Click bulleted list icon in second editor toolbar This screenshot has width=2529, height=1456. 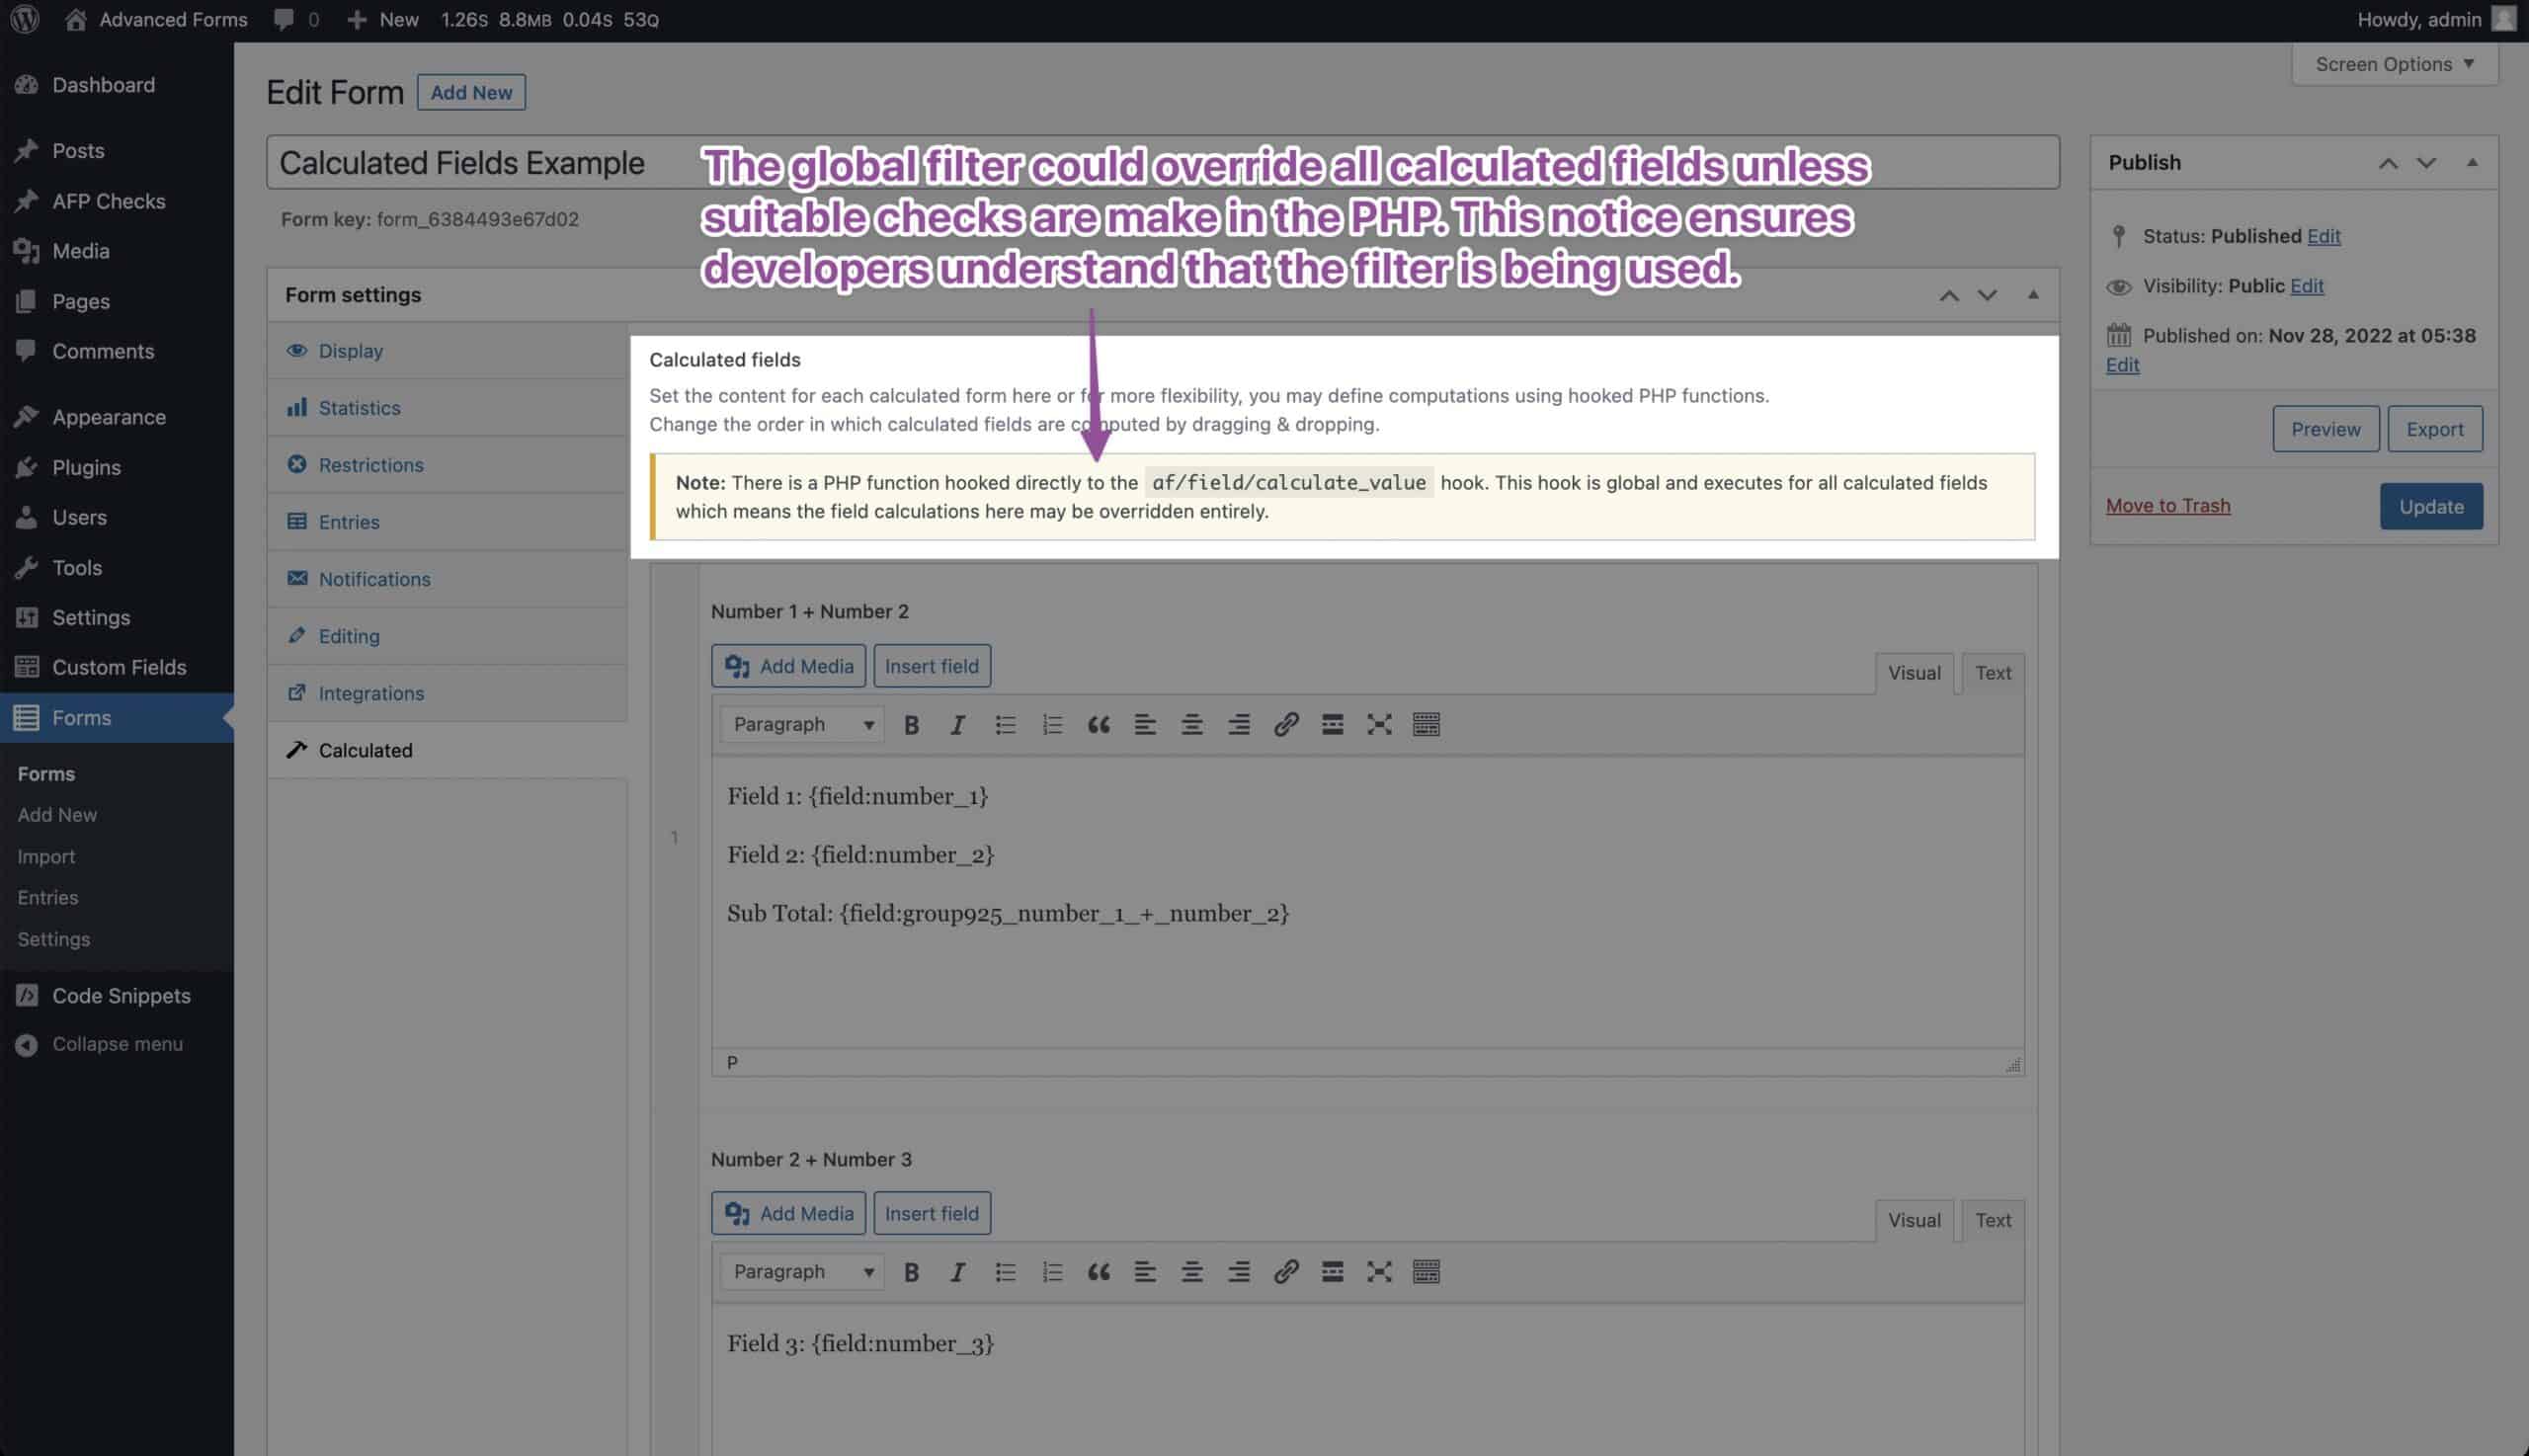click(1005, 1272)
